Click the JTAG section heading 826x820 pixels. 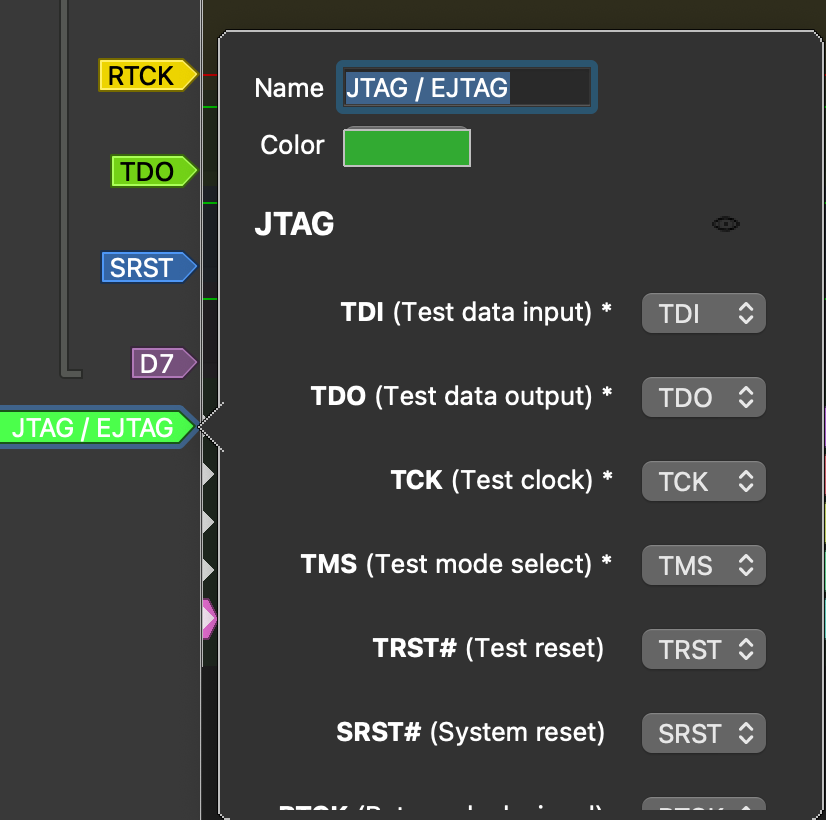294,224
